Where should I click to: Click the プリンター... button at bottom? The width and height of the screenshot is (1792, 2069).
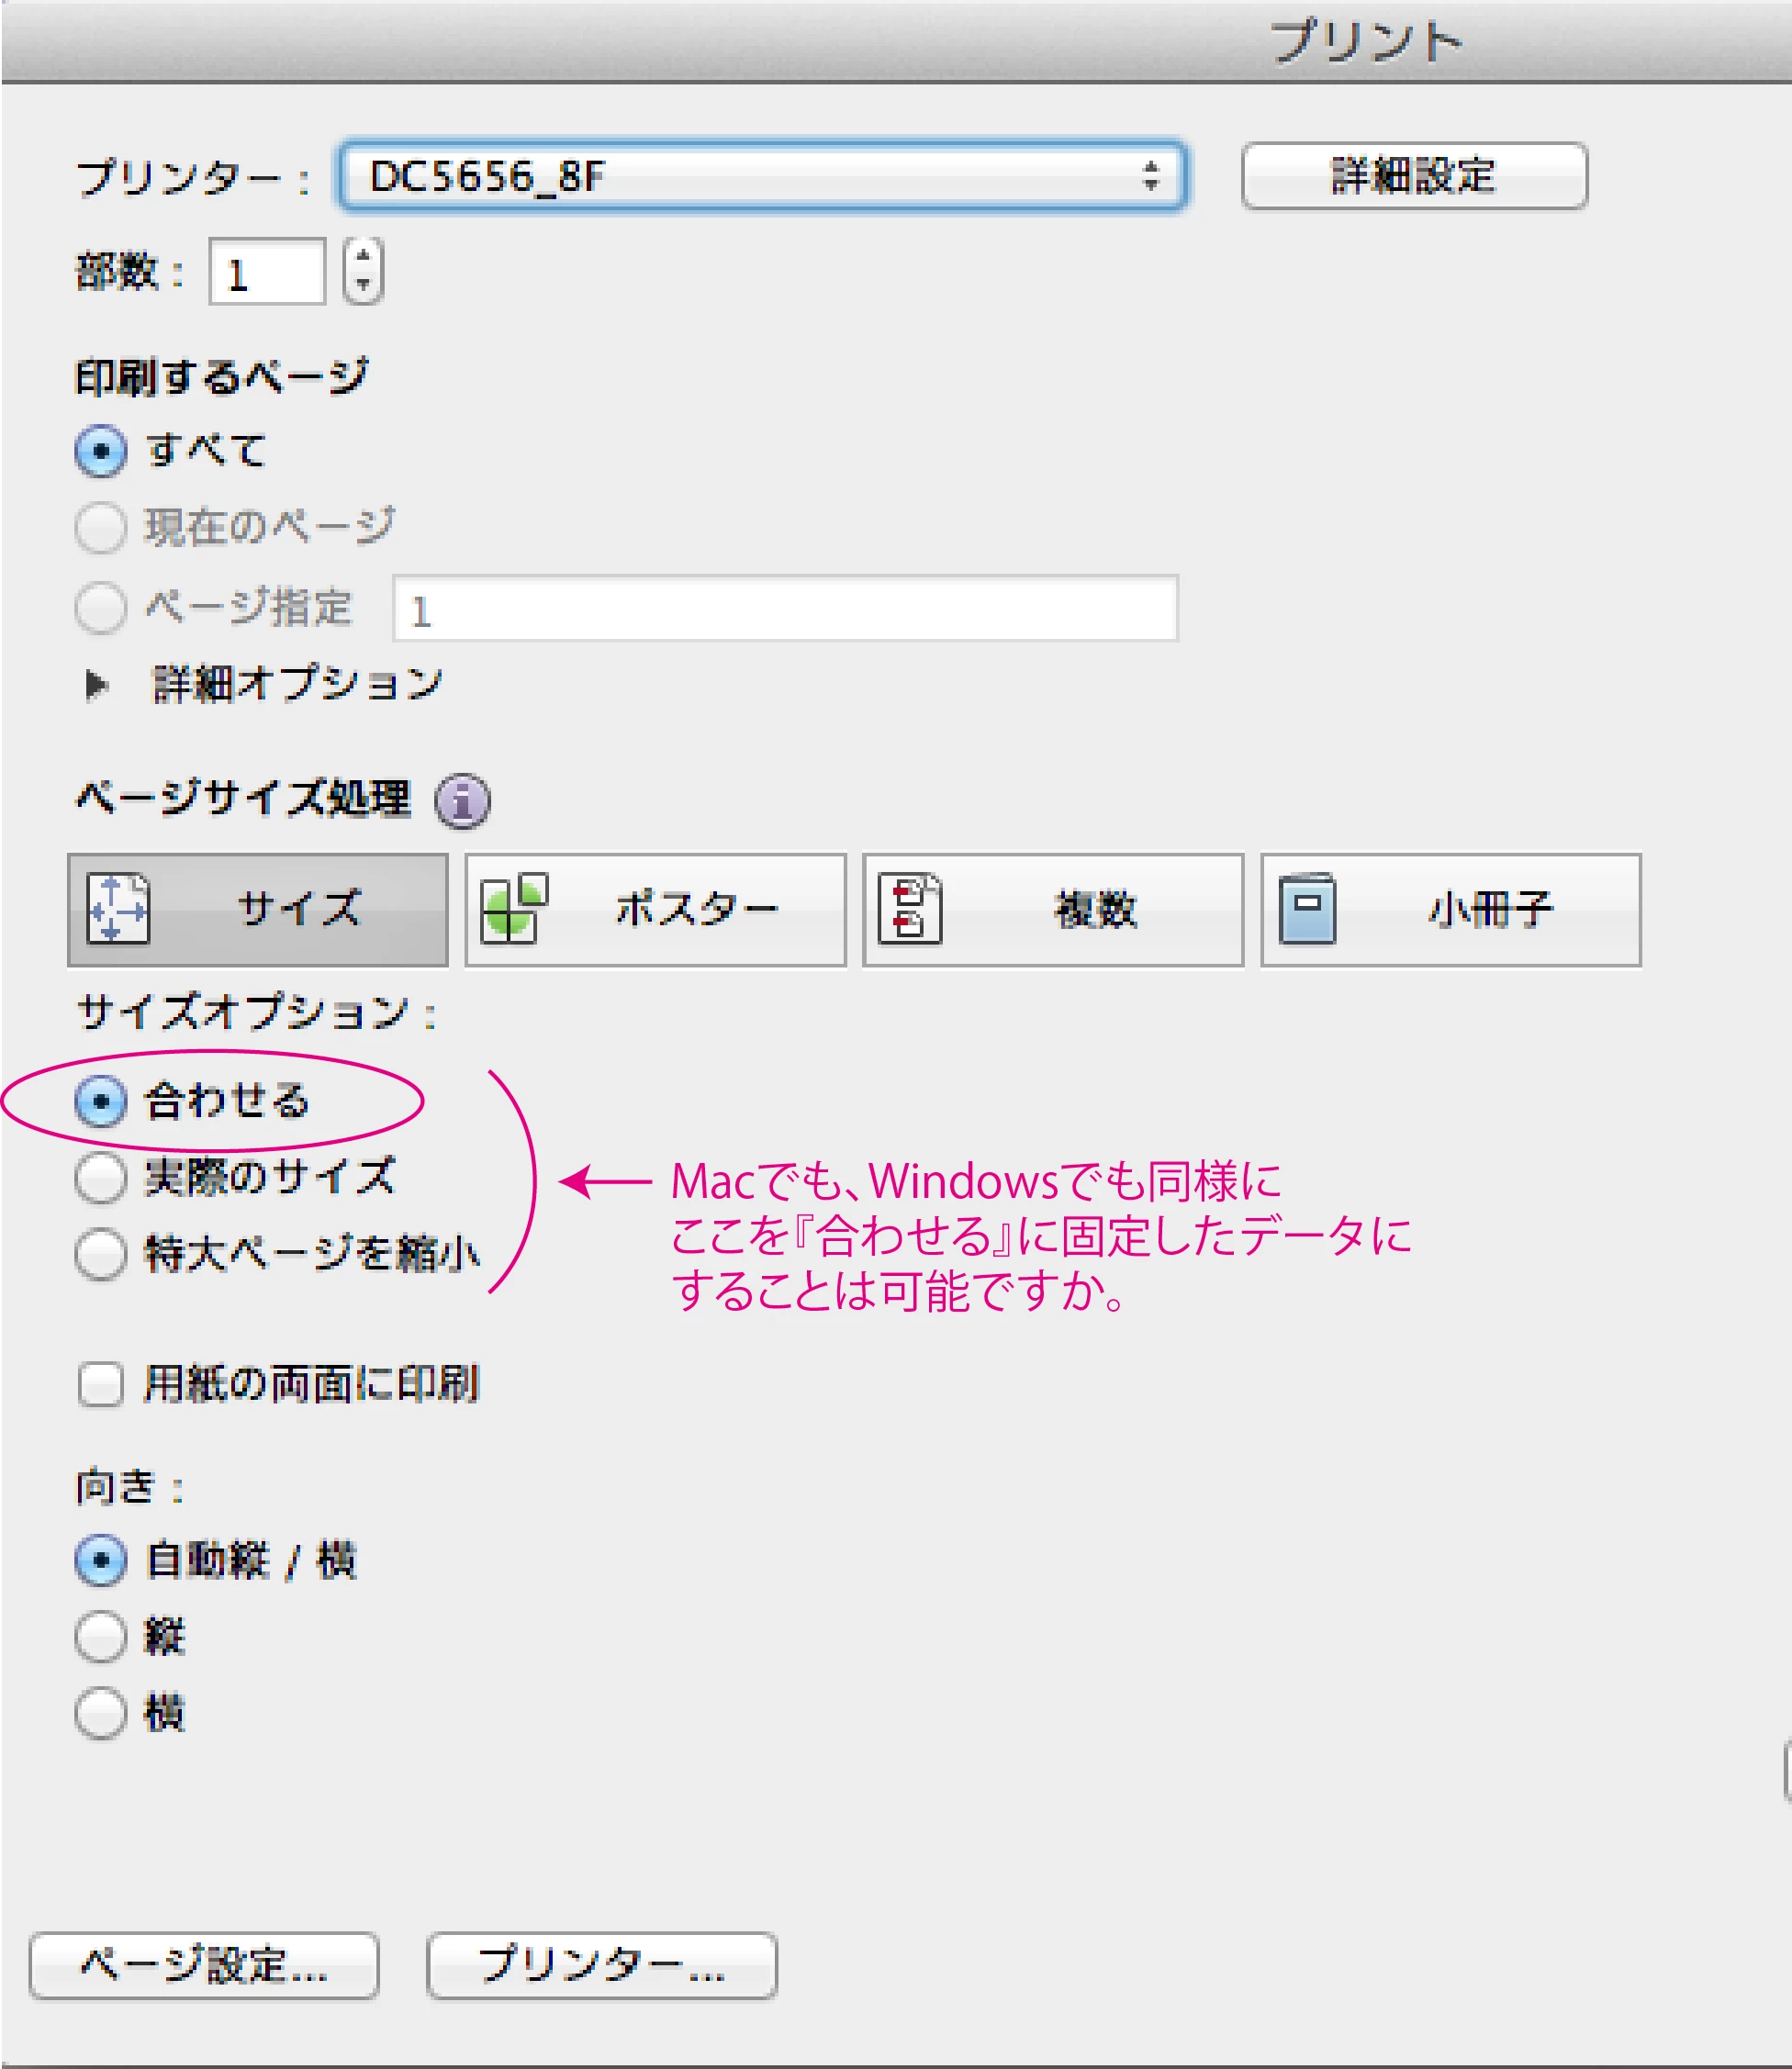pos(601,1965)
